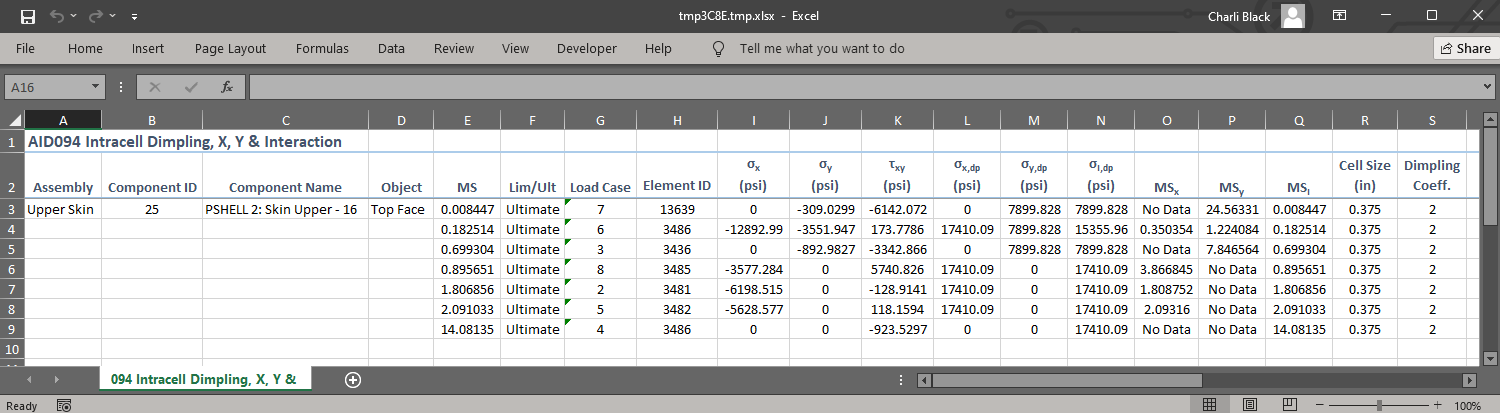Select the 'Cell Size (in)' header cell
This screenshot has height=413, width=1500.
(1365, 176)
